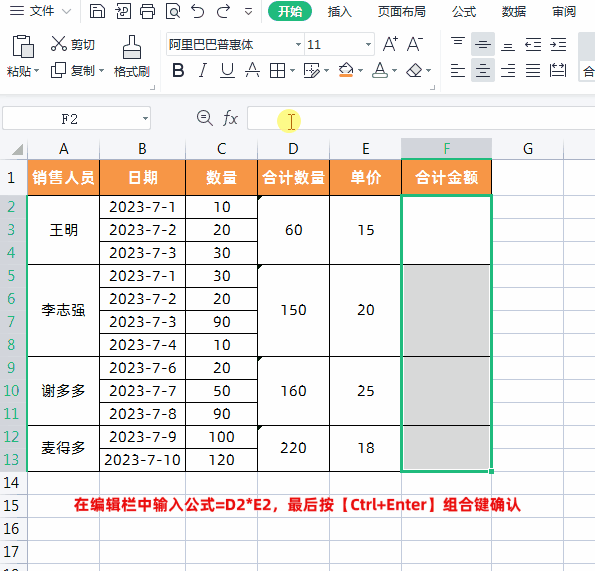Screen dimensions: 595x571
Task: Click the zoom magnifier beside formula bar
Action: 205,118
